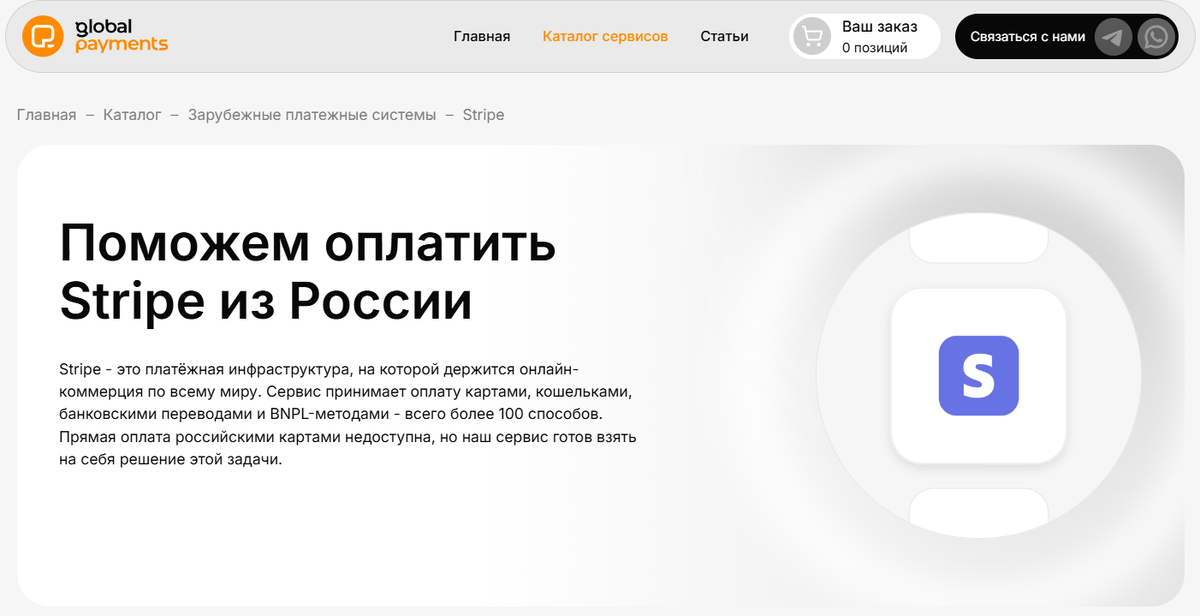Click the global payments wordmark

121,36
